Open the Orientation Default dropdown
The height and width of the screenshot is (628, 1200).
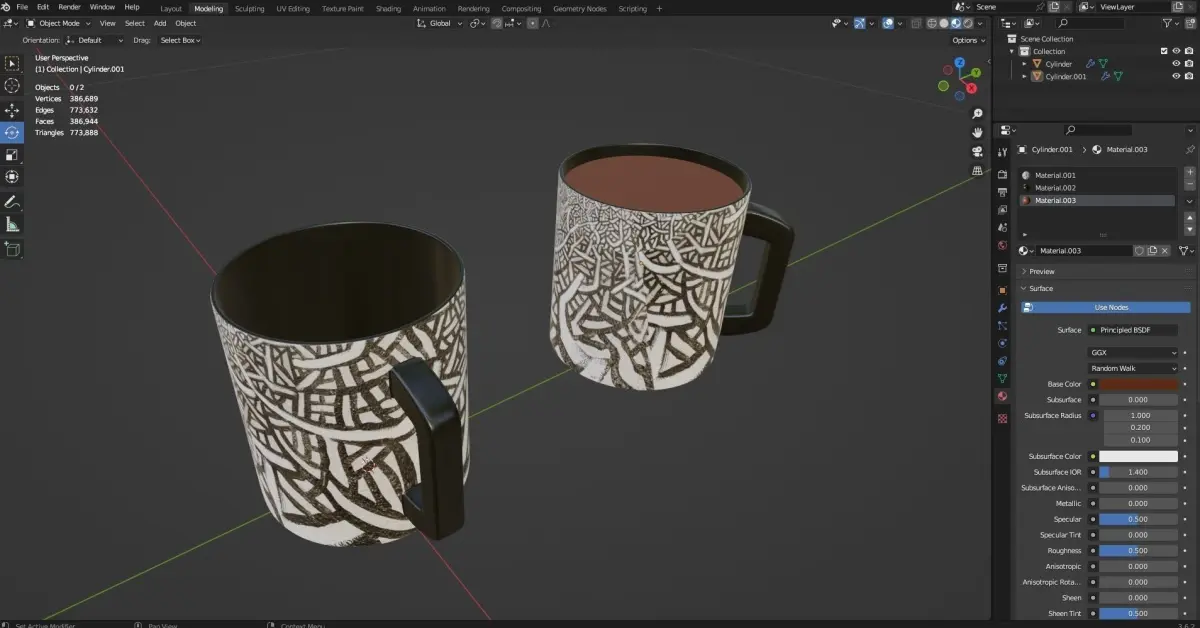(x=95, y=40)
